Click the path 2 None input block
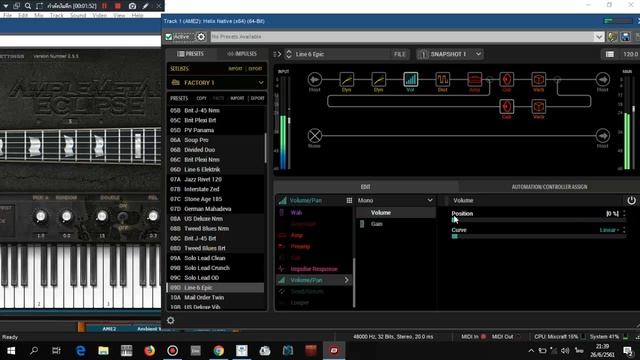 point(315,136)
